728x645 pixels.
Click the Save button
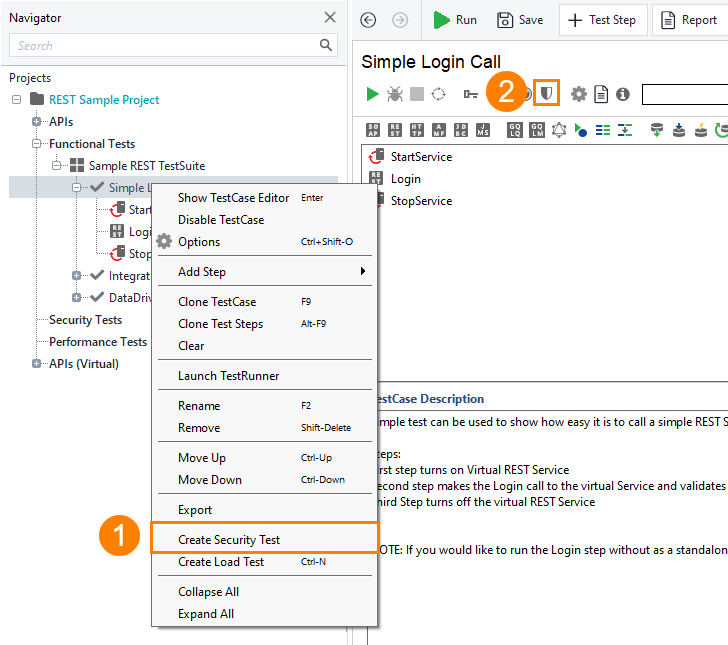tap(520, 20)
